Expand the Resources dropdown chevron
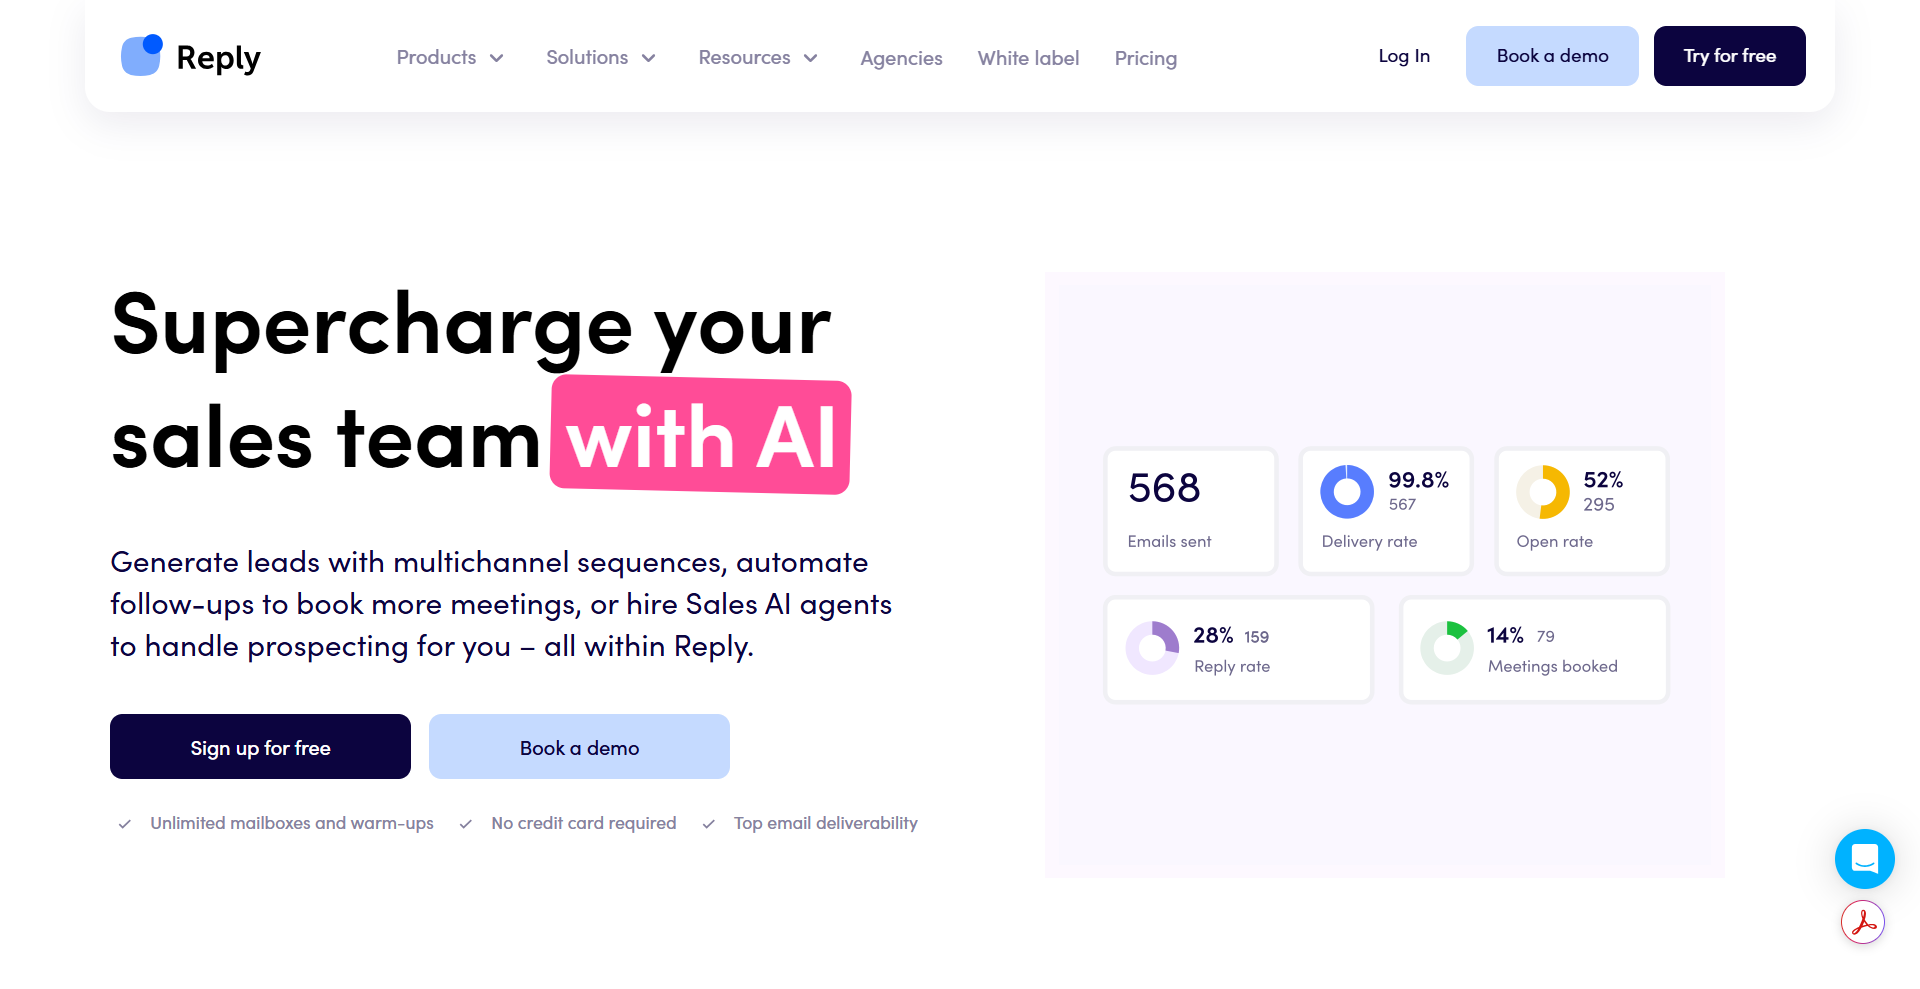Image resolution: width=1920 pixels, height=989 pixels. 811,58
